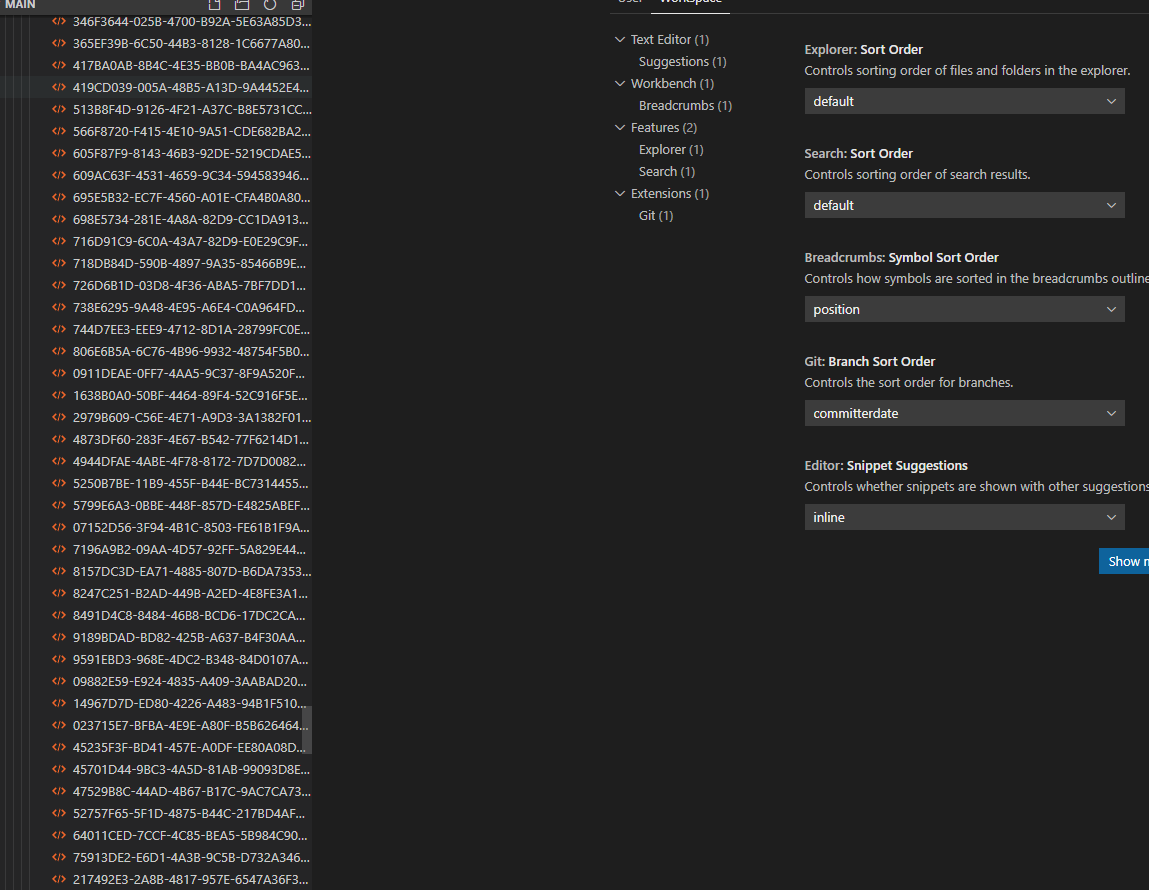
Task: Click the Refresh Explorer icon
Action: [x=268, y=5]
